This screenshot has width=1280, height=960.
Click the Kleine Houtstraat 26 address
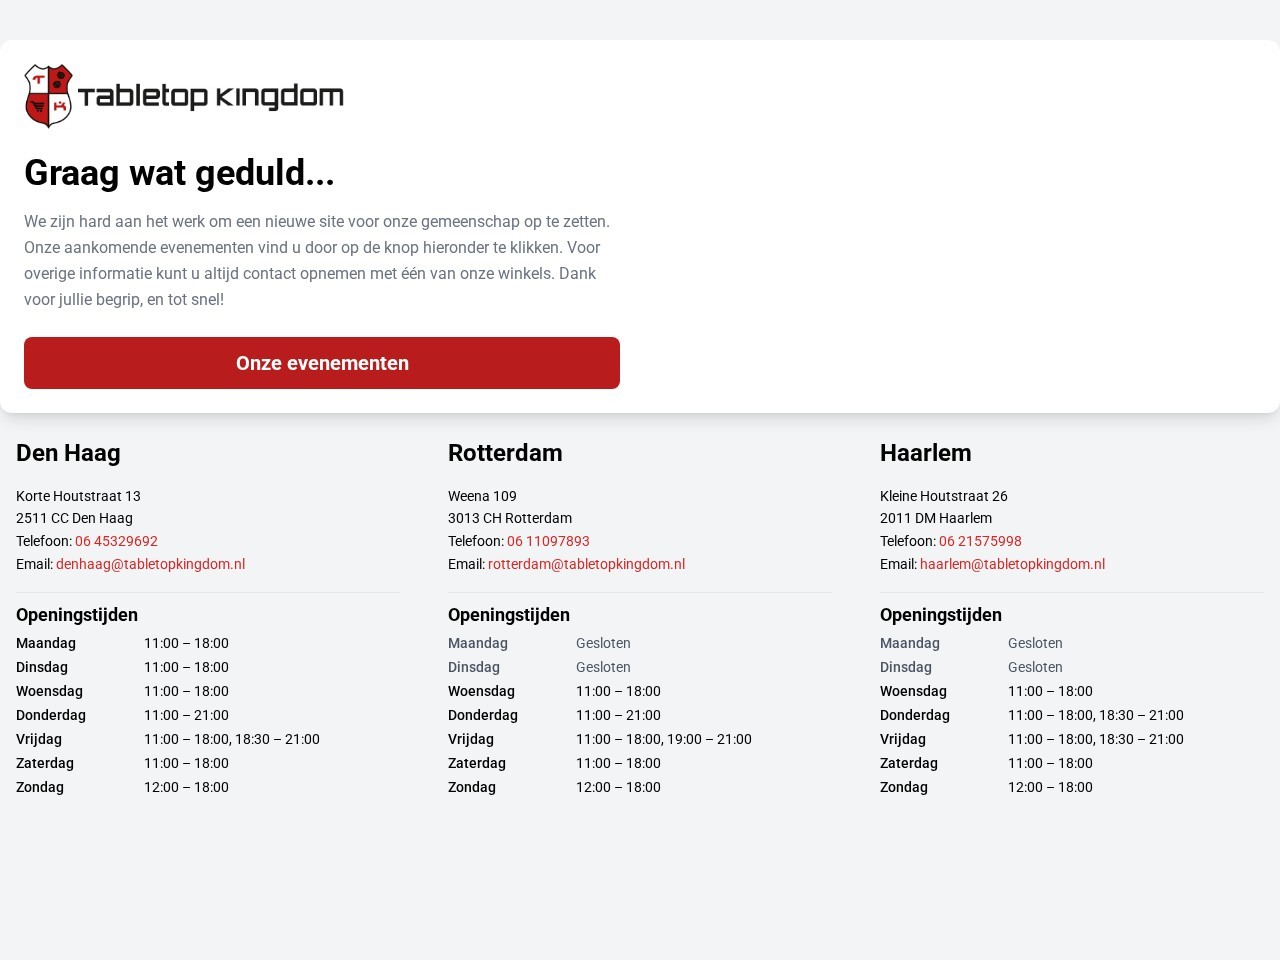click(x=944, y=496)
